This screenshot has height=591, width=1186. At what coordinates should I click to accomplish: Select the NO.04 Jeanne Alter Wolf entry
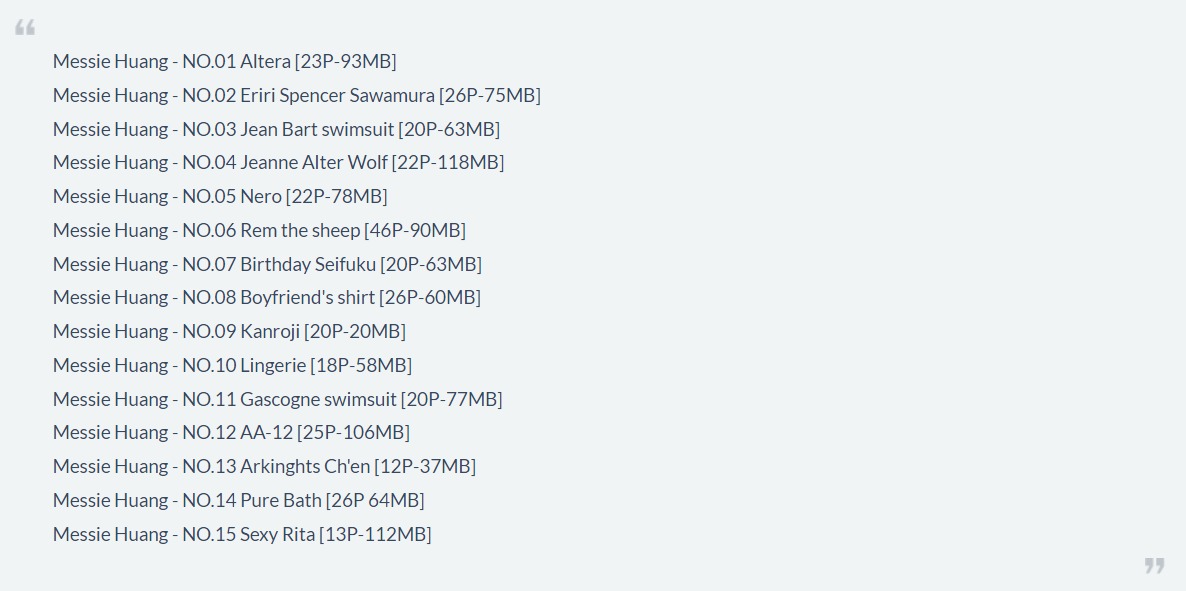[278, 163]
